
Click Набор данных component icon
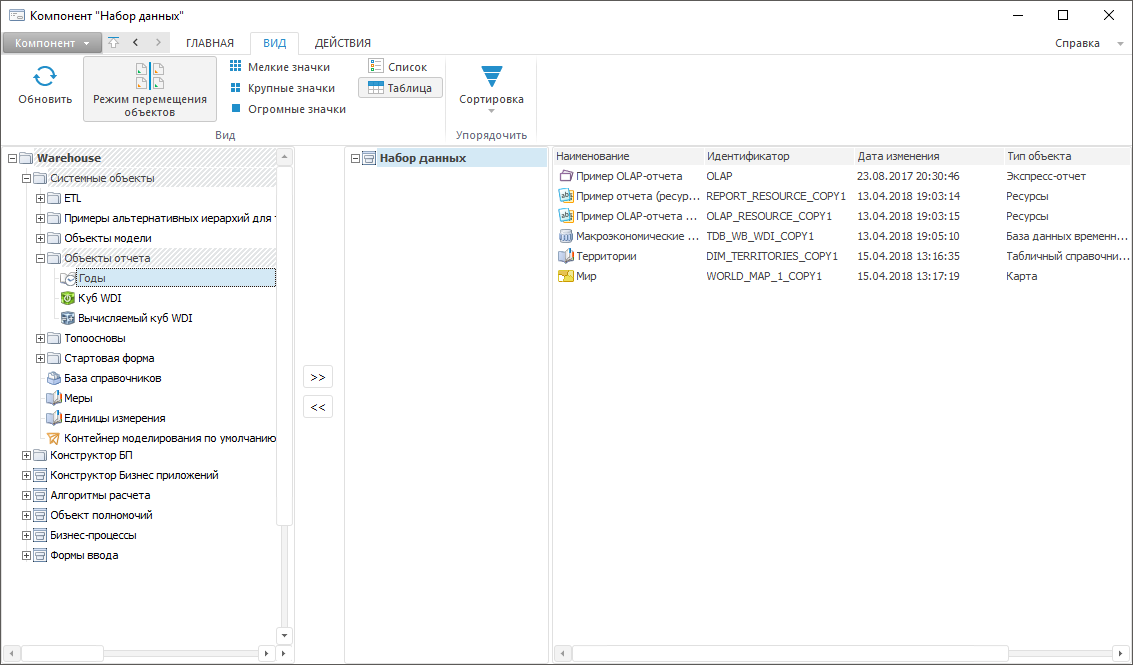click(369, 158)
